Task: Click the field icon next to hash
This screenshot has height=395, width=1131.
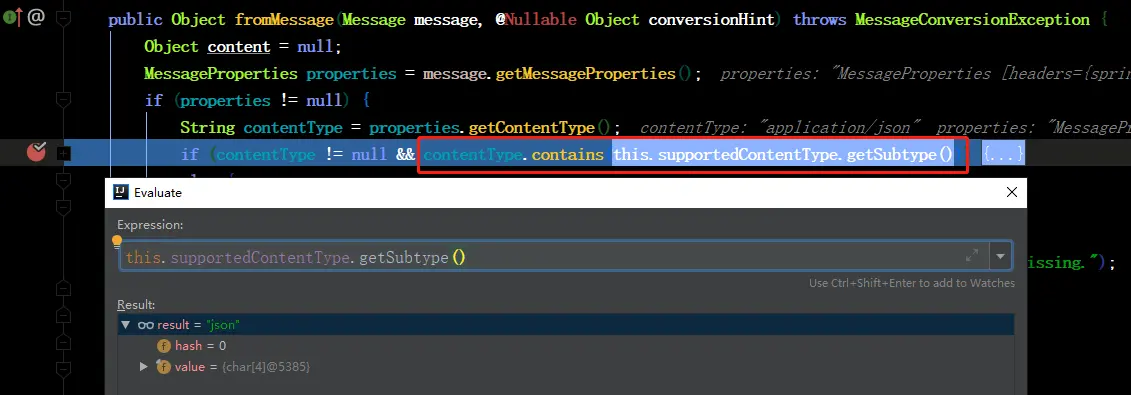Action: [163, 346]
